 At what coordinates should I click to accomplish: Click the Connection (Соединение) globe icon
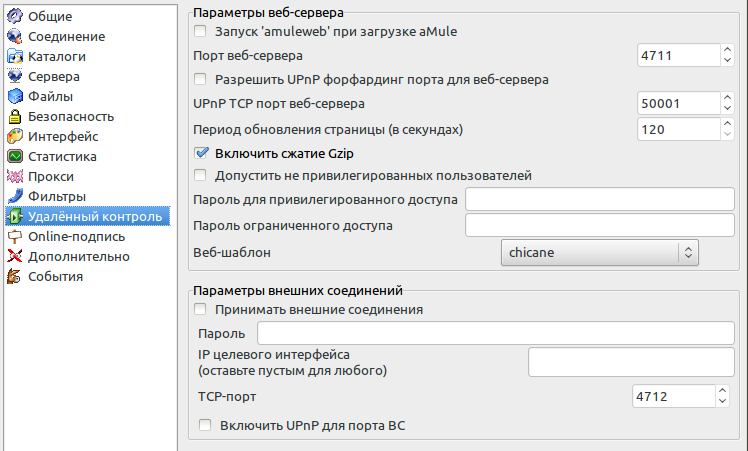tap(15, 36)
